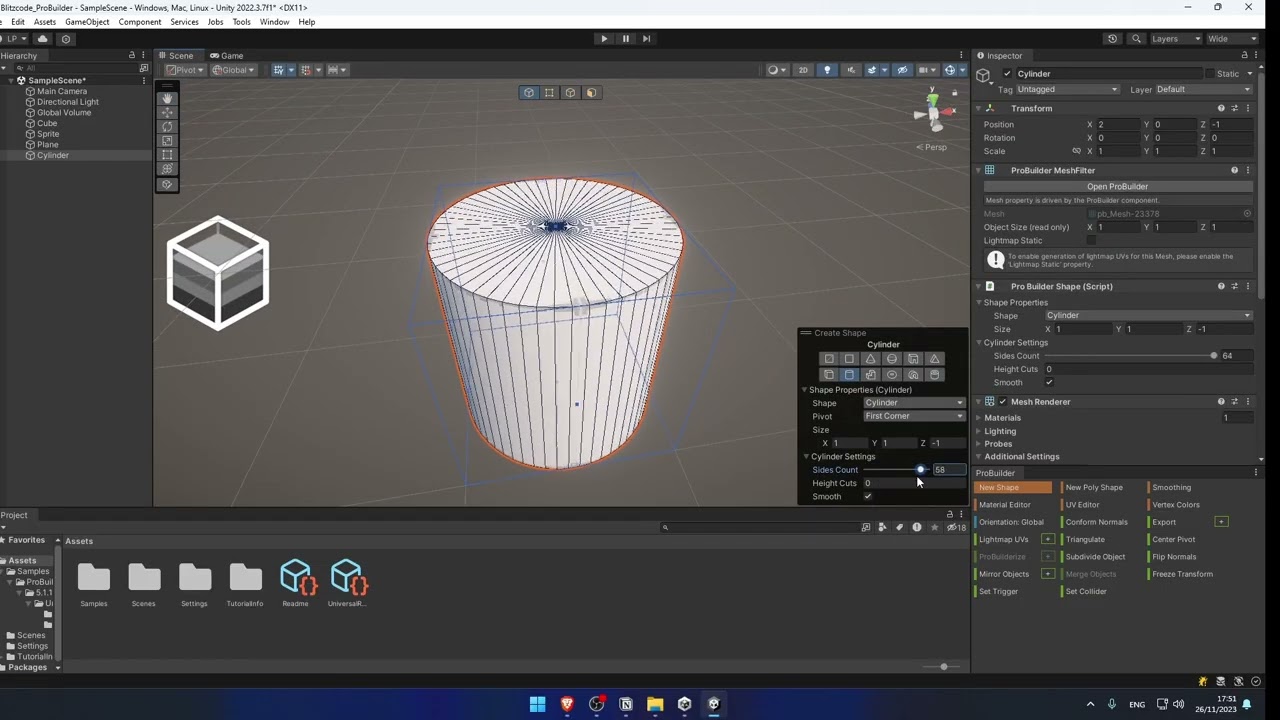Toggle scene visibility hidden-objects icon
This screenshot has width=1280, height=720.
902,70
